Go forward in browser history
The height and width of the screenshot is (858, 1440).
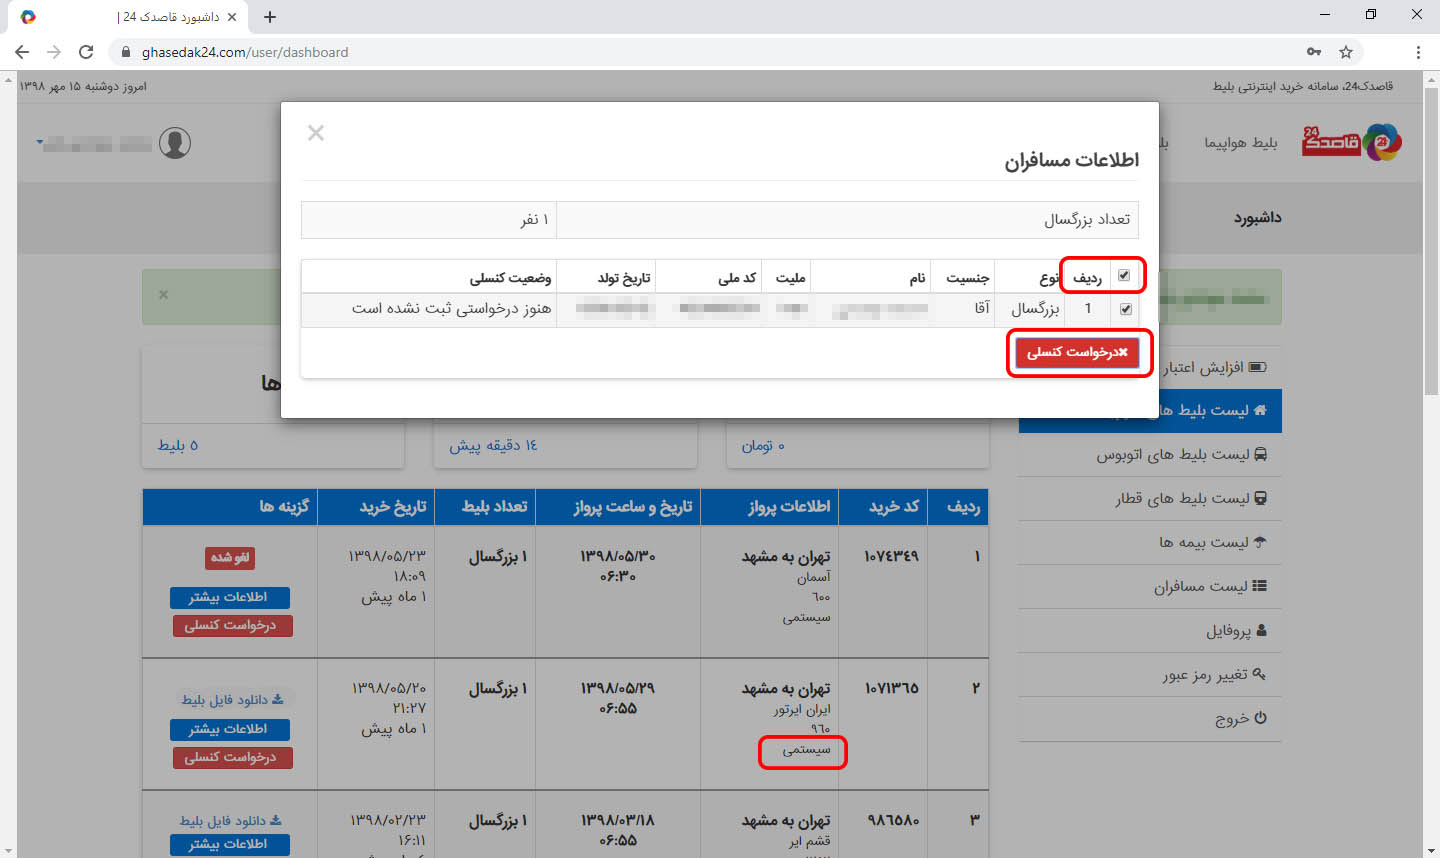(x=54, y=52)
